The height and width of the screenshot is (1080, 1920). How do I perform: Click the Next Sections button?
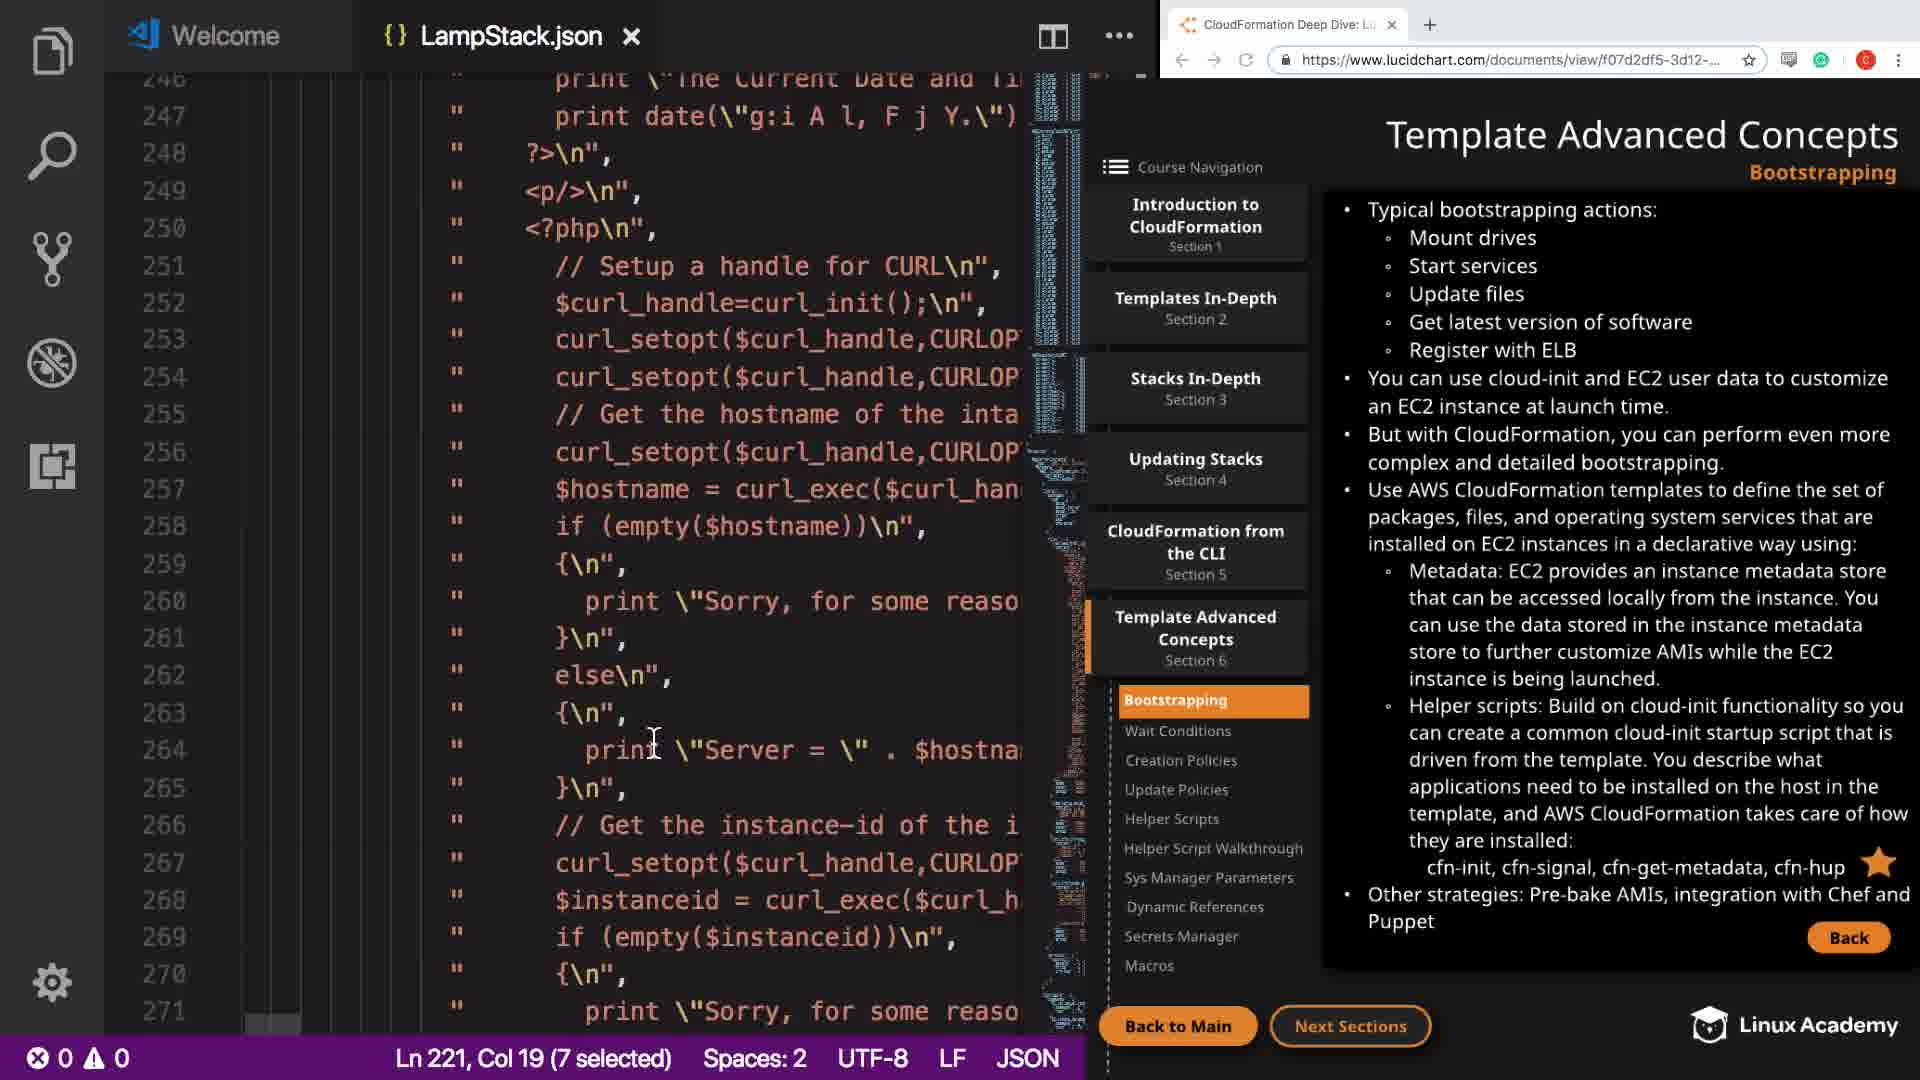(1350, 1026)
